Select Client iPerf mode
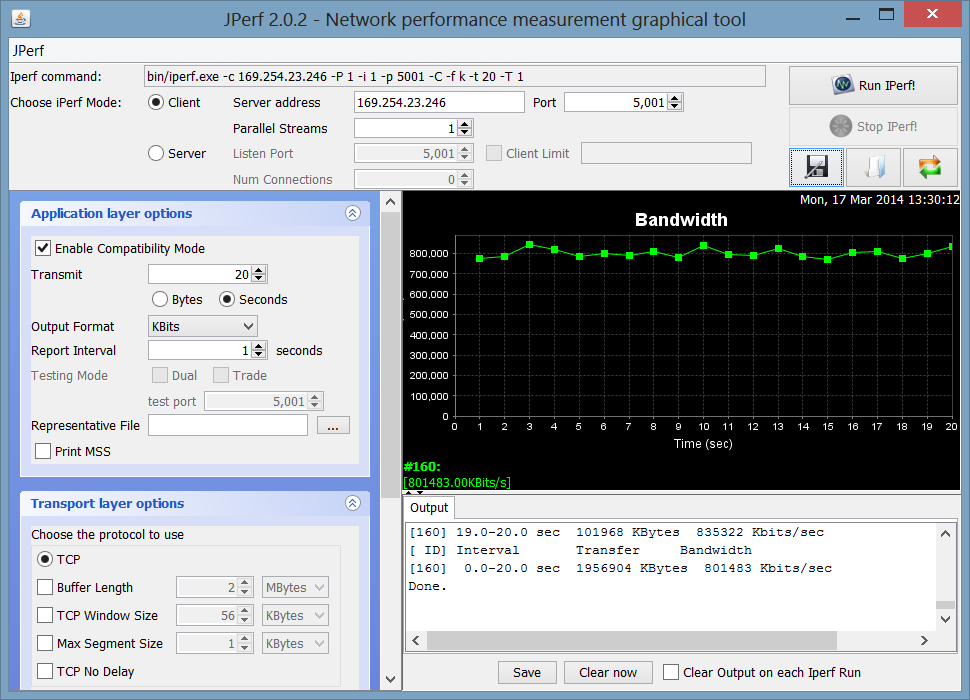970x700 pixels. pos(156,103)
